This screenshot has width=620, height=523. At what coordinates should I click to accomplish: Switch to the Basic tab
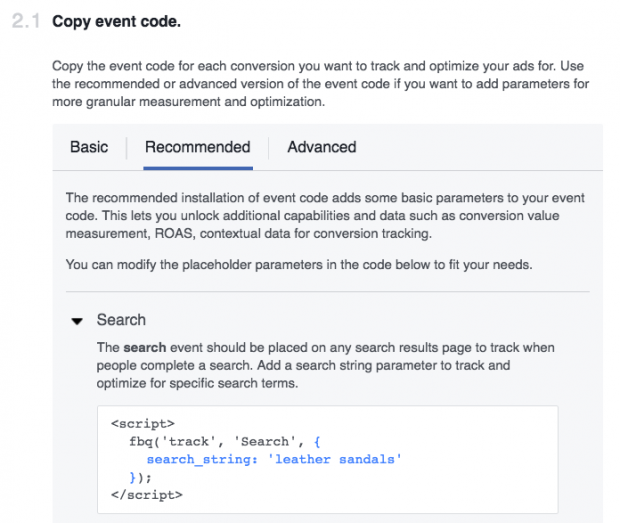click(x=89, y=147)
